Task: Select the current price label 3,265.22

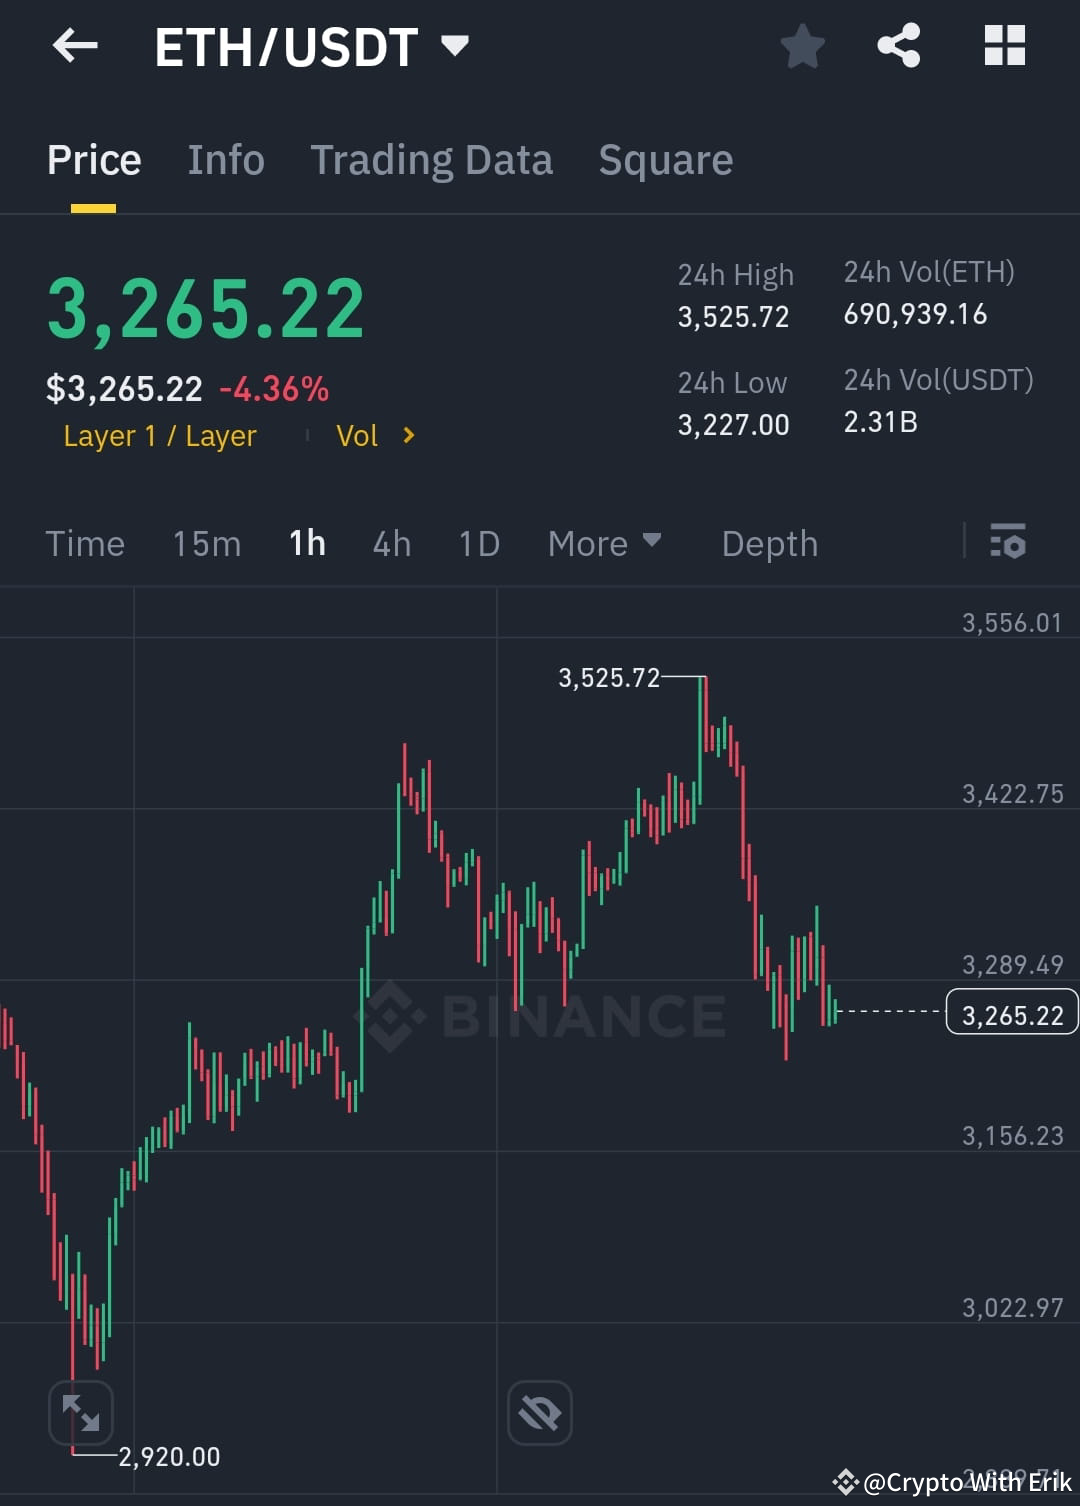Action: pyautogui.click(x=1011, y=1013)
